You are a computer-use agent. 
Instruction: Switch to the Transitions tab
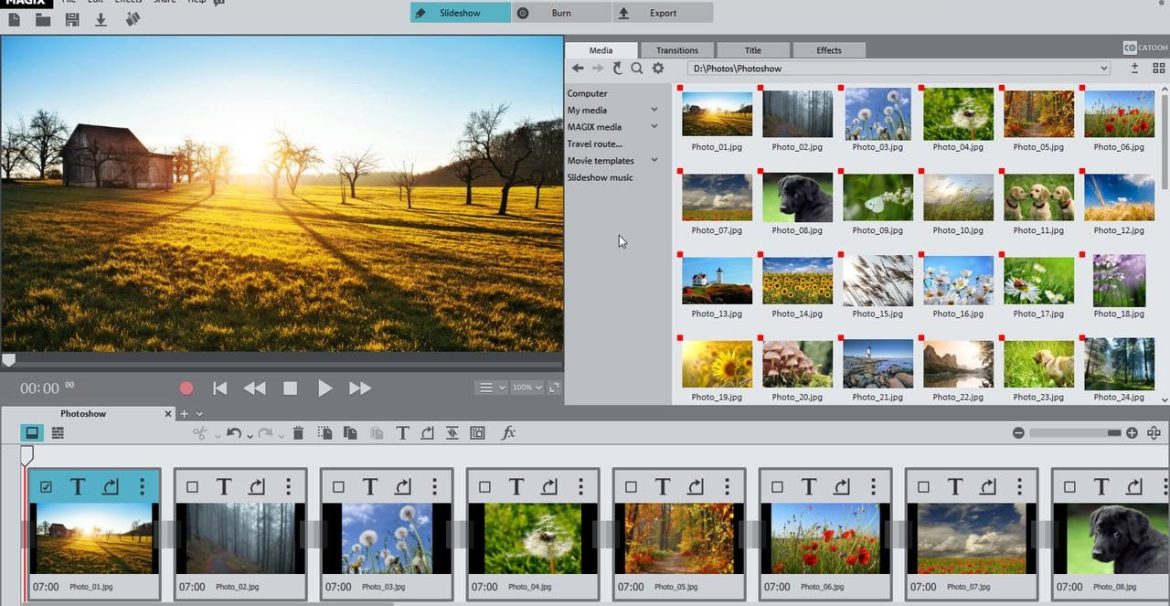tap(677, 50)
